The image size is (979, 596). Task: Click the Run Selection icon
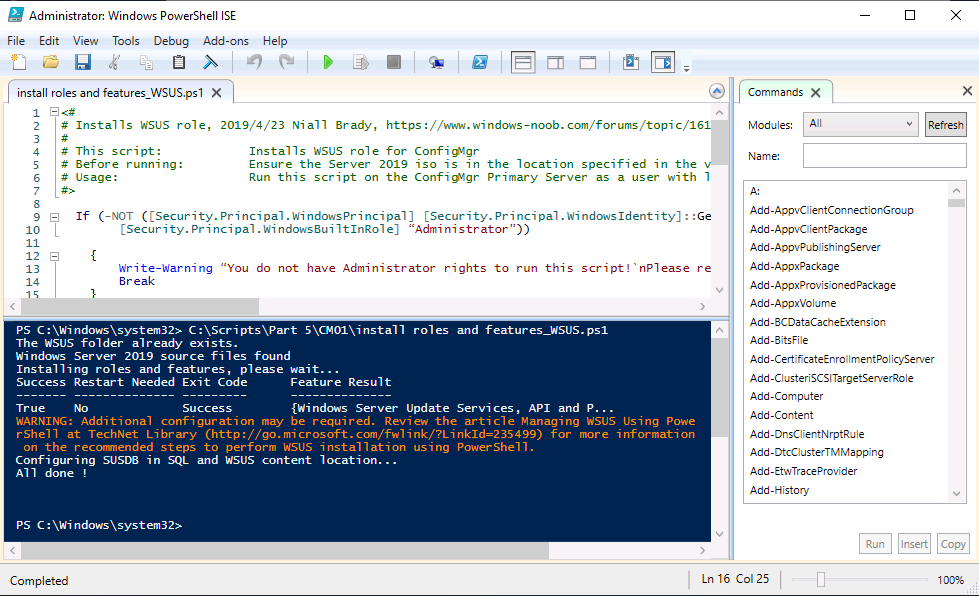tap(360, 62)
